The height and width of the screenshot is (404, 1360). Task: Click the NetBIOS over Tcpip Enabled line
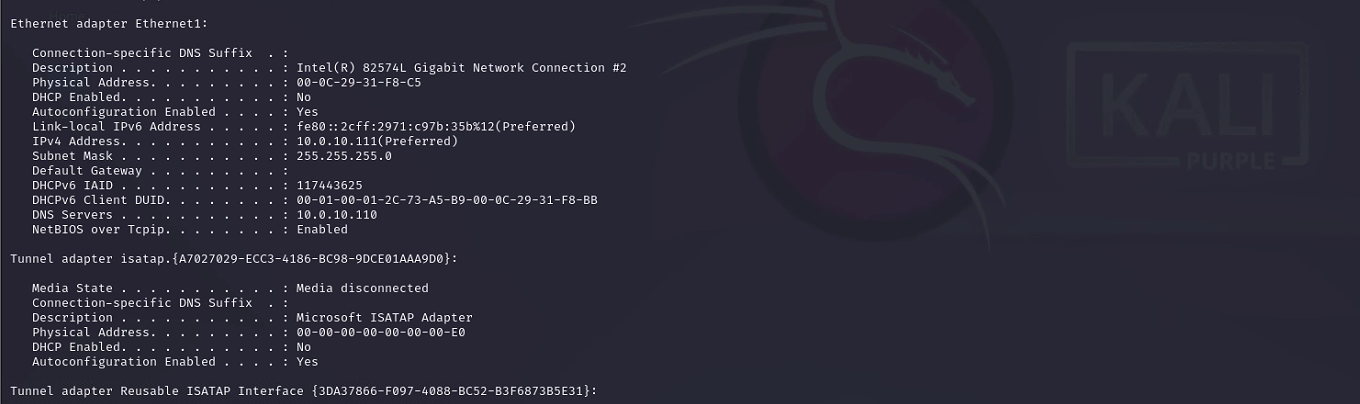click(x=190, y=229)
